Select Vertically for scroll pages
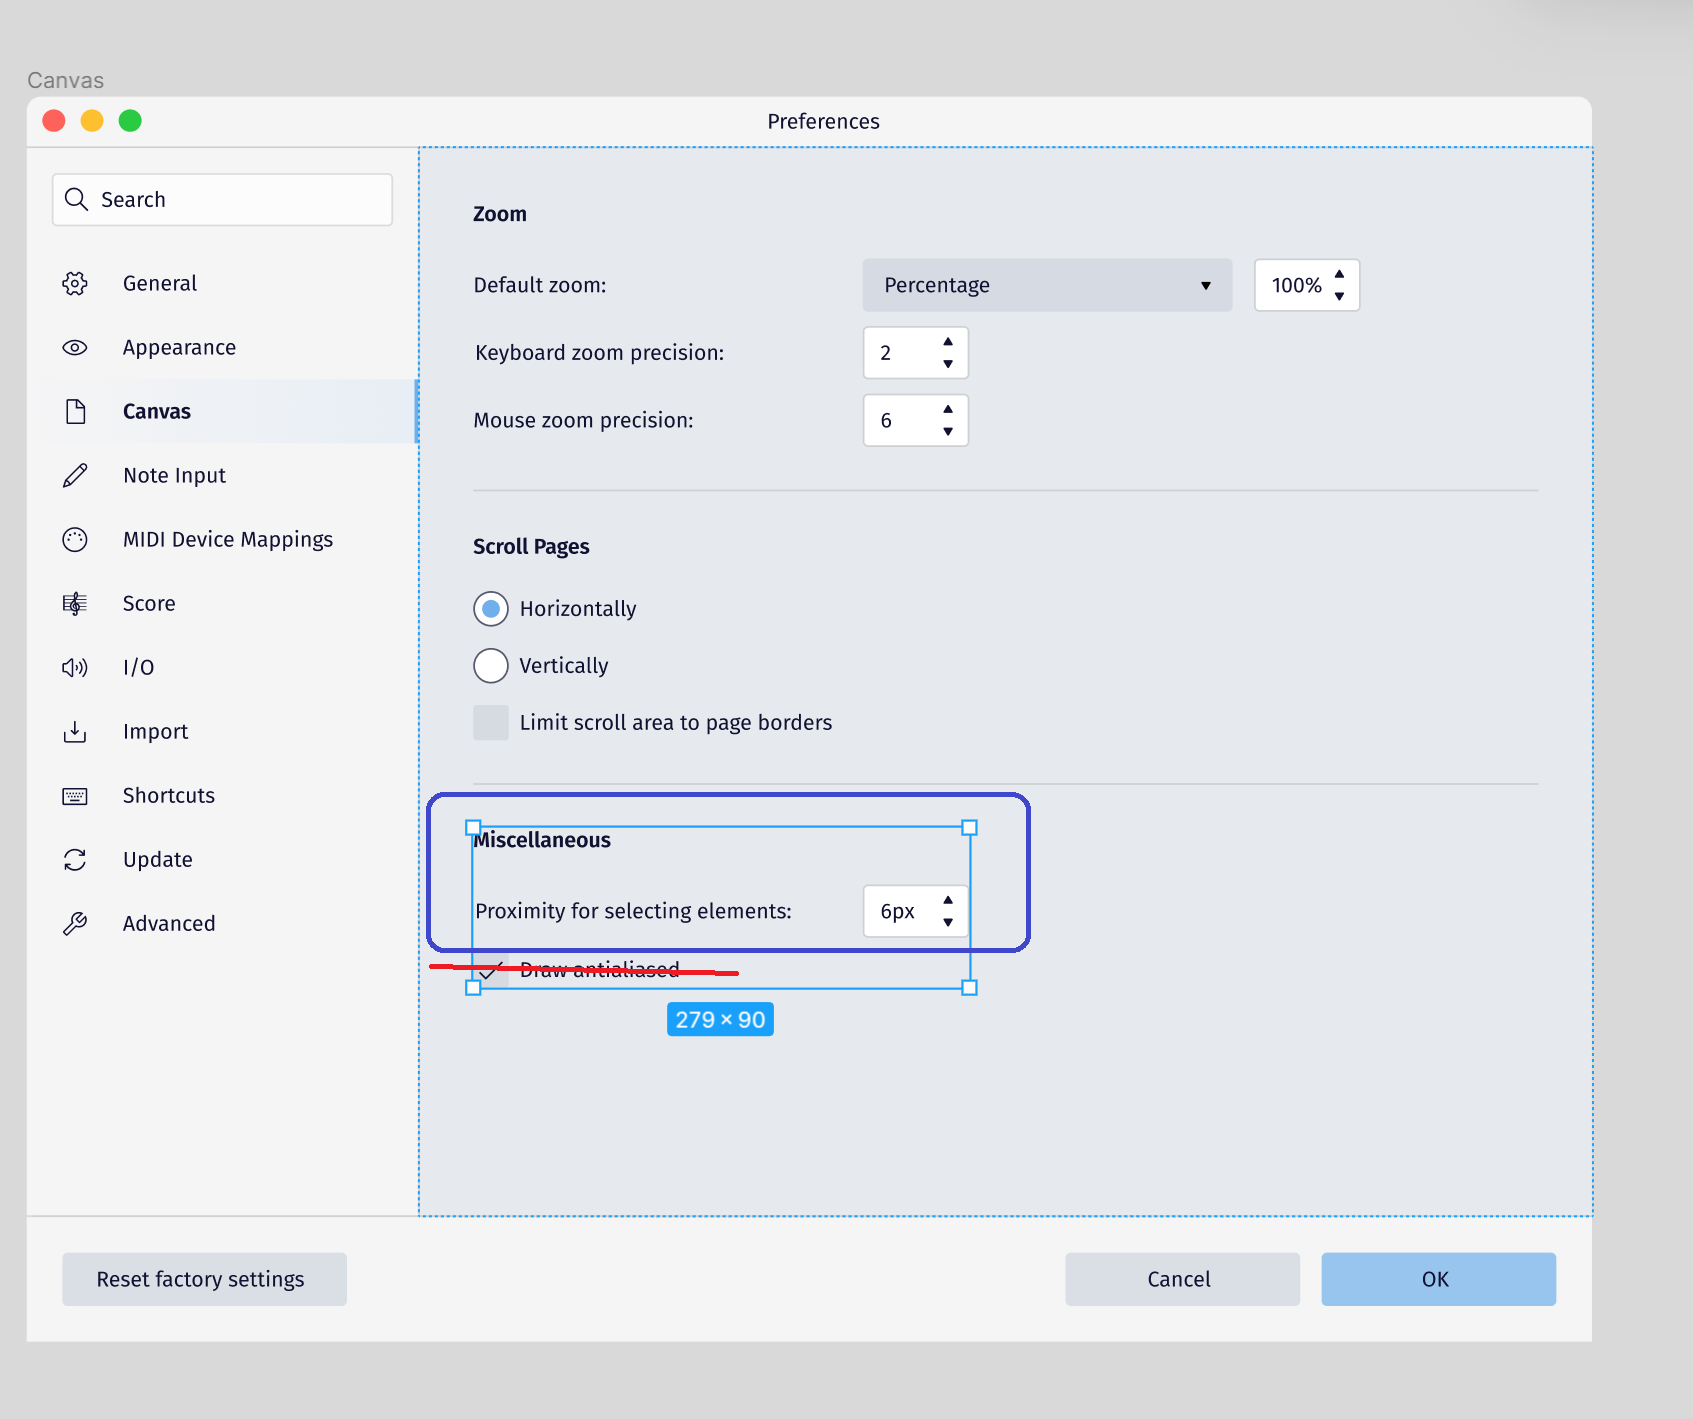Viewport: 1693px width, 1419px height. (x=491, y=665)
